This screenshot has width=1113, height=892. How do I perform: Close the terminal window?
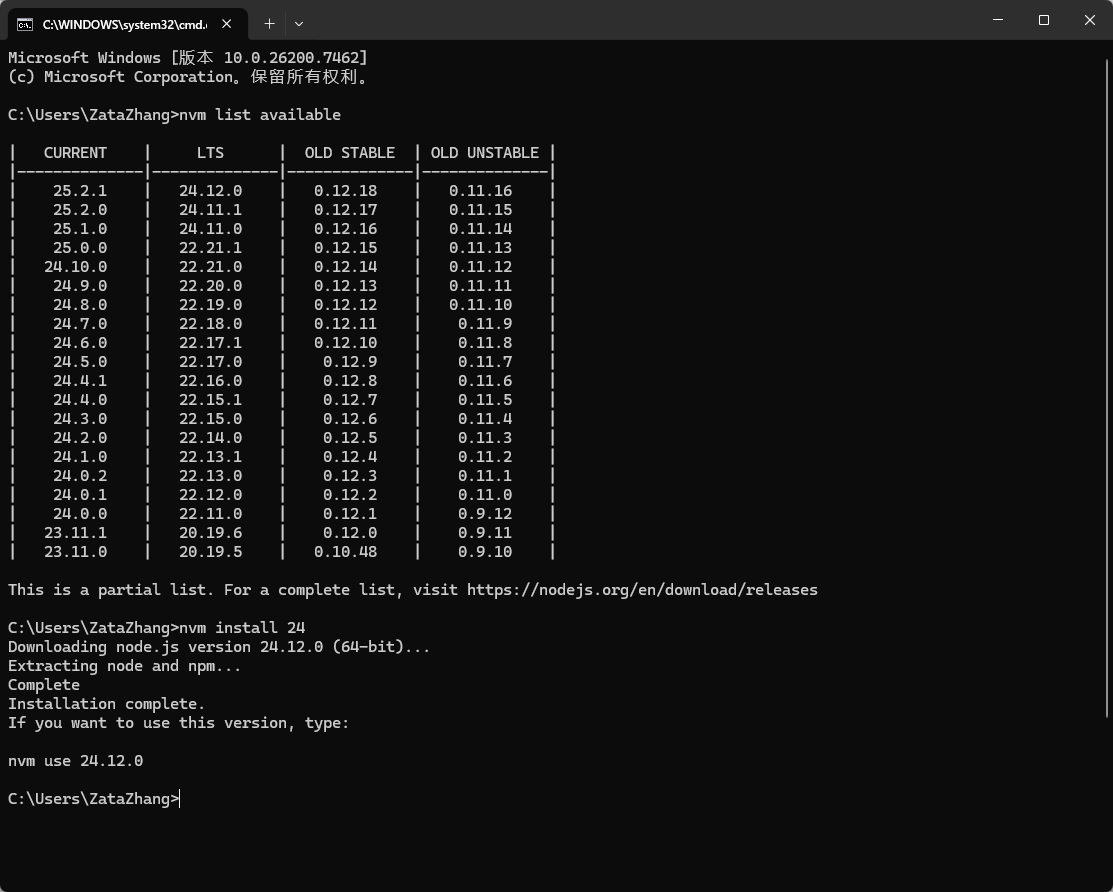pyautogui.click(x=1090, y=20)
